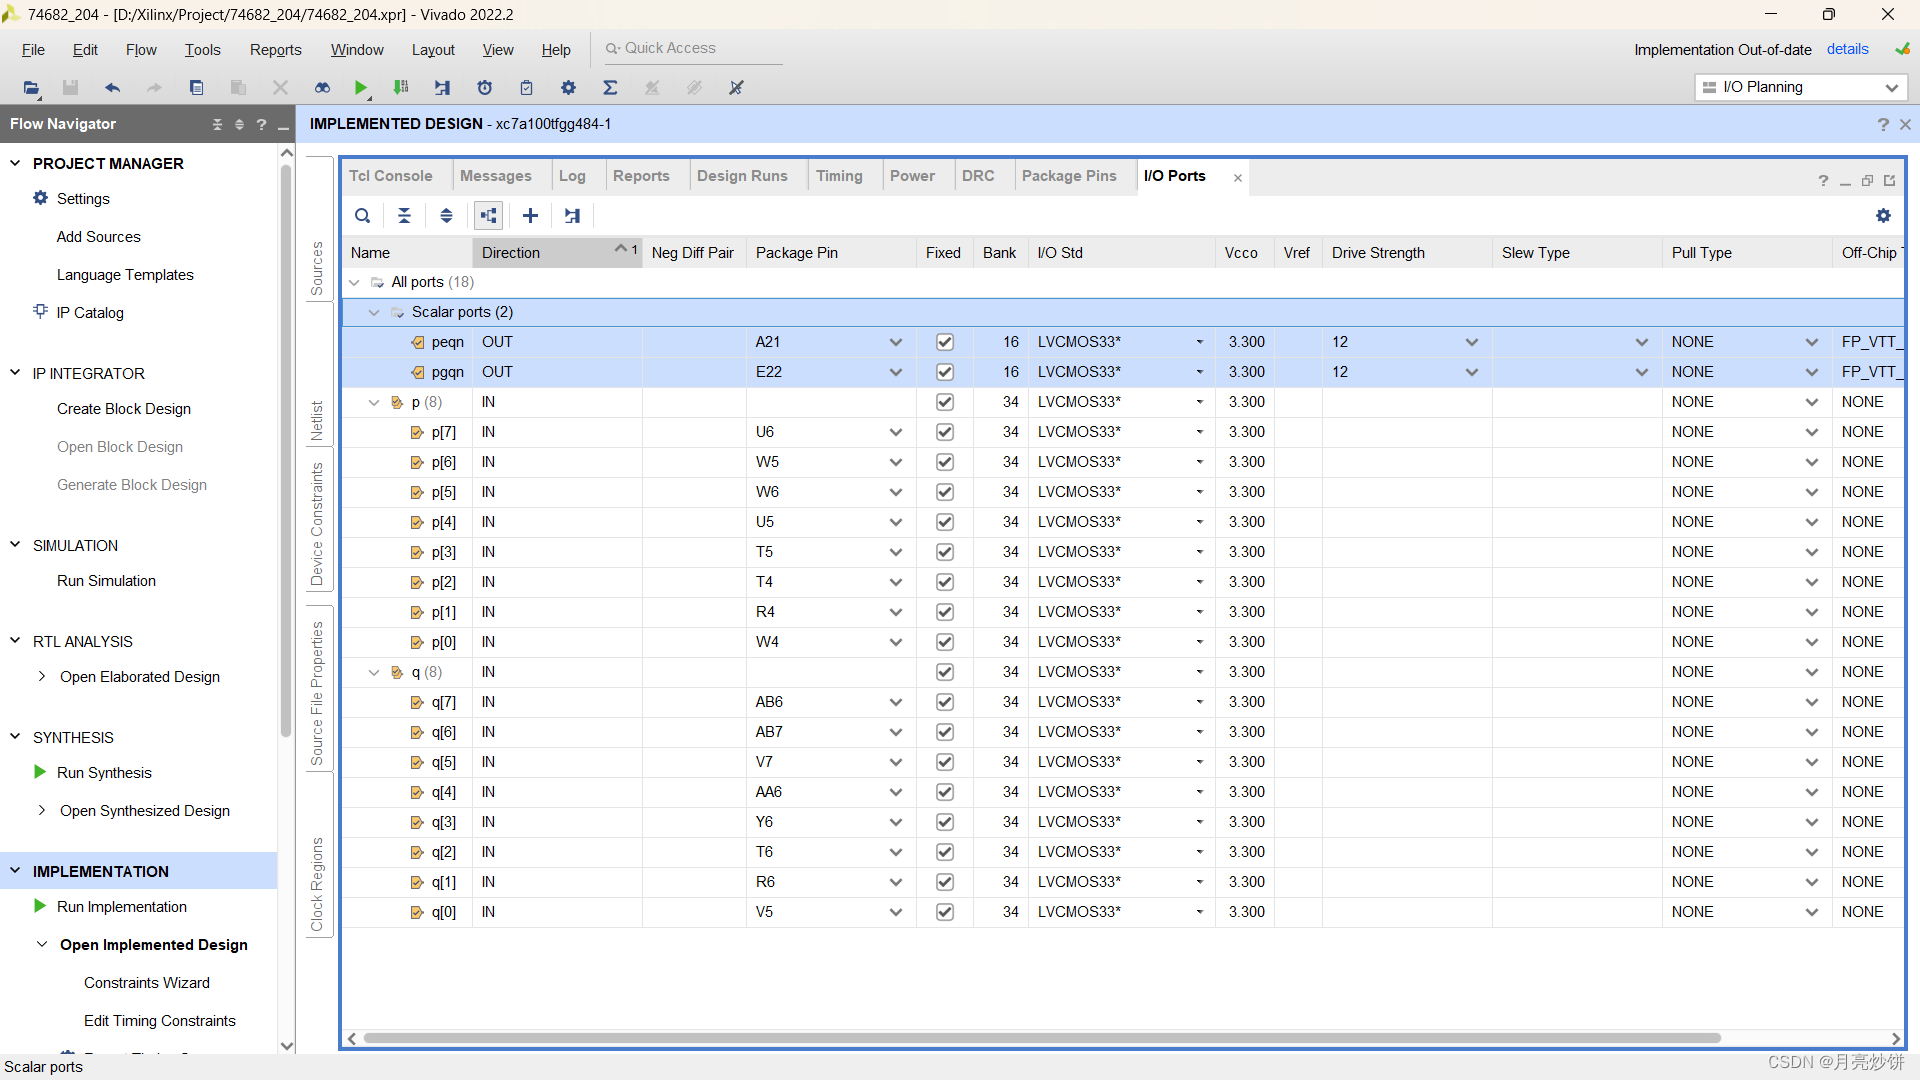Expand the Open Elaborated Design item
Image resolution: width=1920 pixels, height=1080 pixels.
[x=41, y=676]
